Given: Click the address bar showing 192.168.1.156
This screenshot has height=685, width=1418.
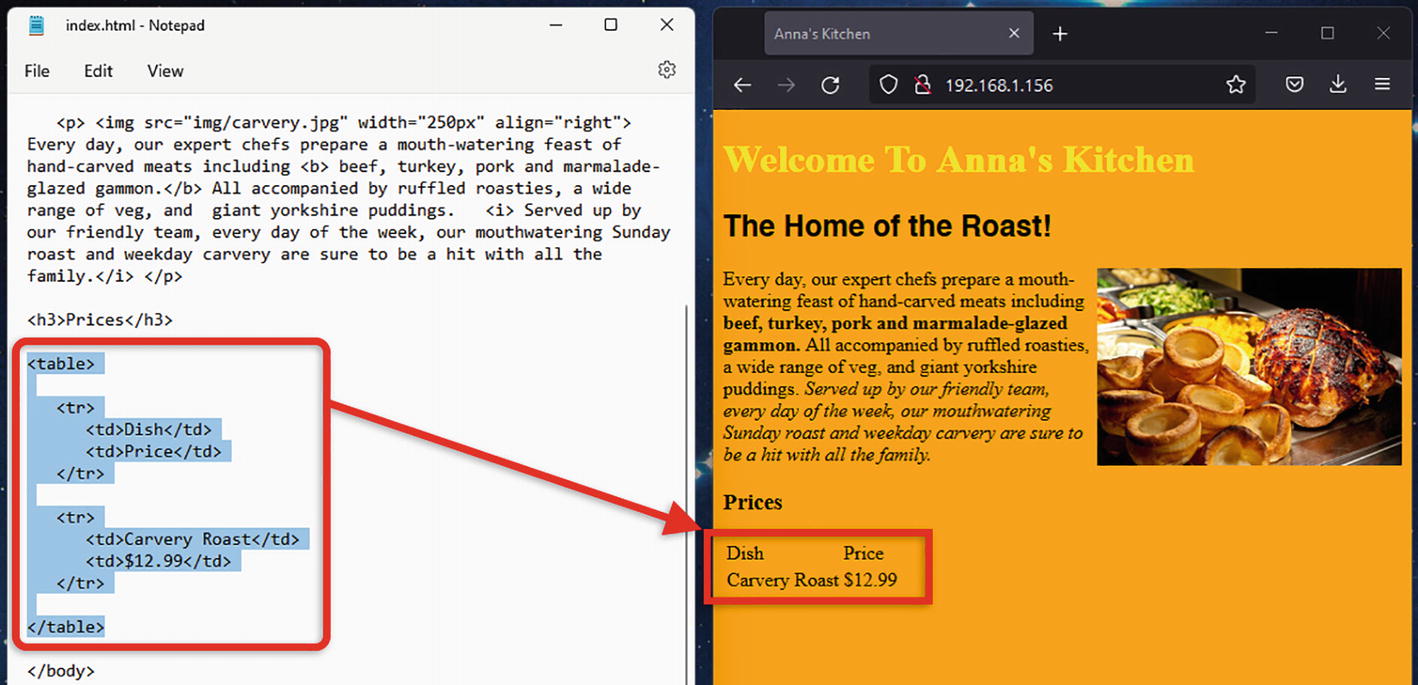Looking at the screenshot, I should click(x=1060, y=85).
